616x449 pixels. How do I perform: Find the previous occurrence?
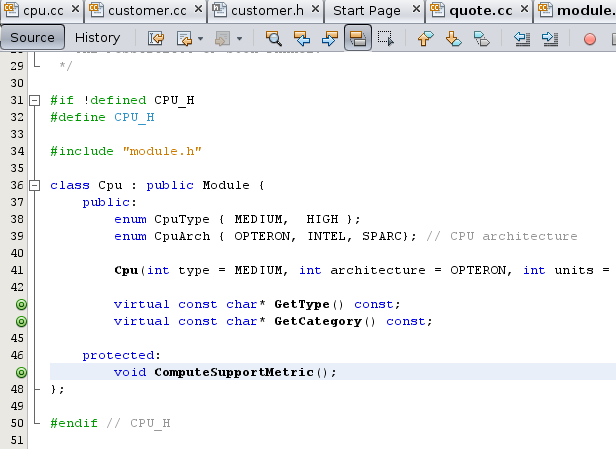(301, 39)
